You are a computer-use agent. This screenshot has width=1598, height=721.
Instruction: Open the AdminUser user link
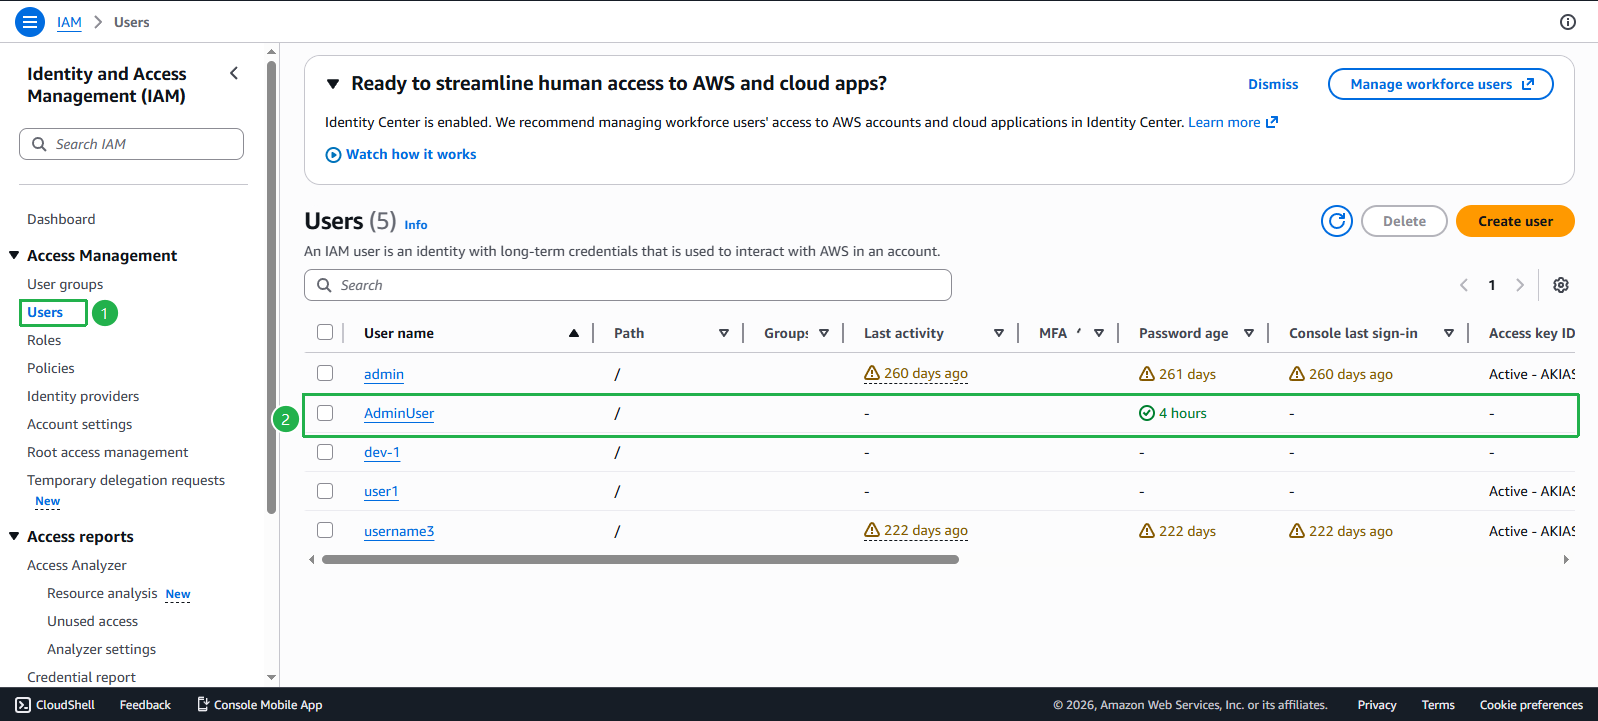(x=399, y=413)
